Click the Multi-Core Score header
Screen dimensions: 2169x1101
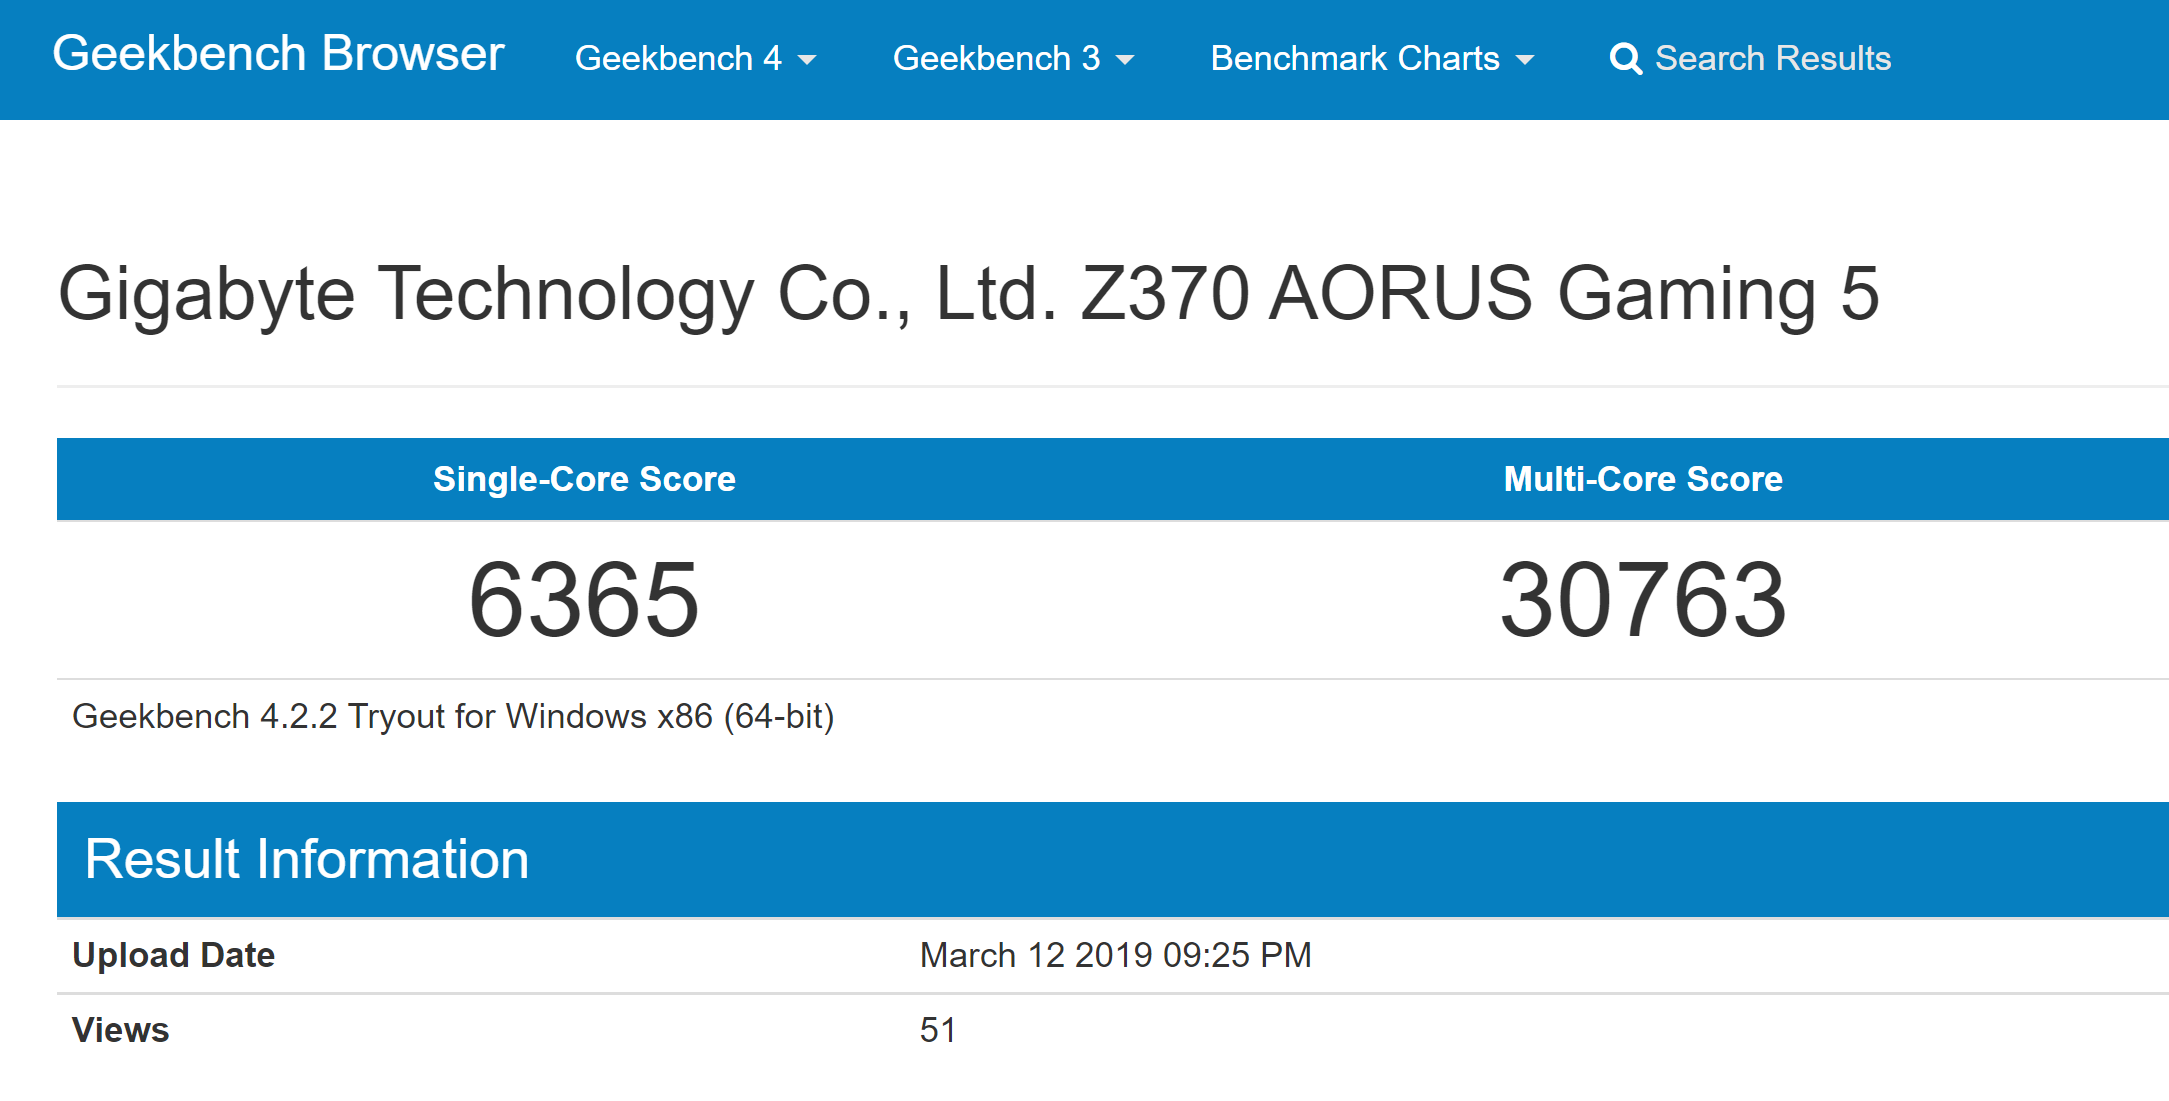(x=1643, y=479)
